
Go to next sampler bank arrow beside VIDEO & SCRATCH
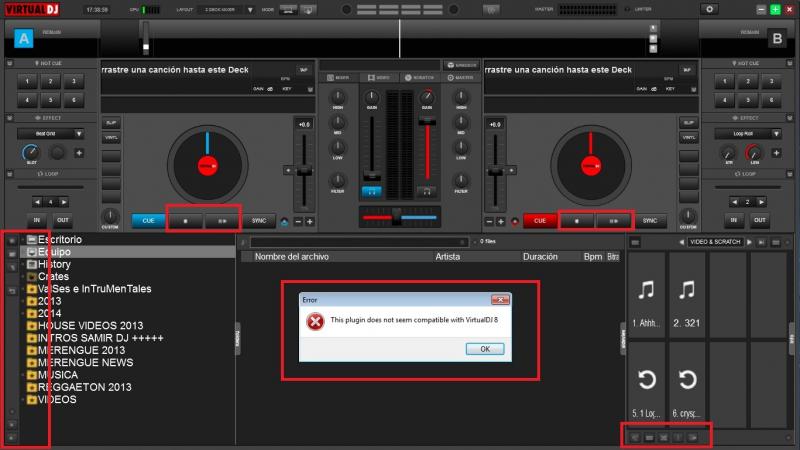tap(749, 242)
